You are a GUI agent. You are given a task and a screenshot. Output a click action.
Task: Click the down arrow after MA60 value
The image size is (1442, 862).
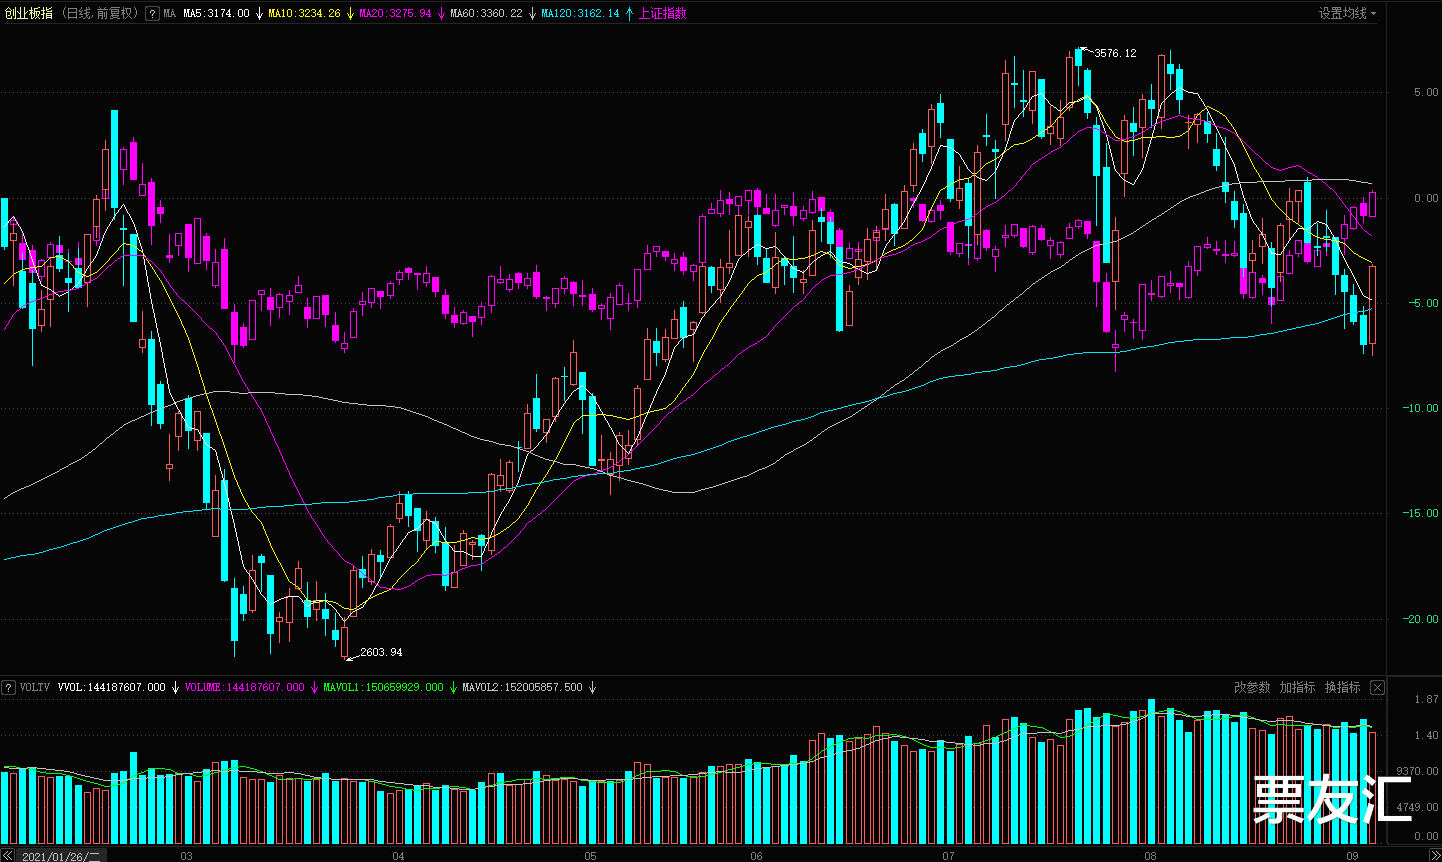[x=532, y=14]
